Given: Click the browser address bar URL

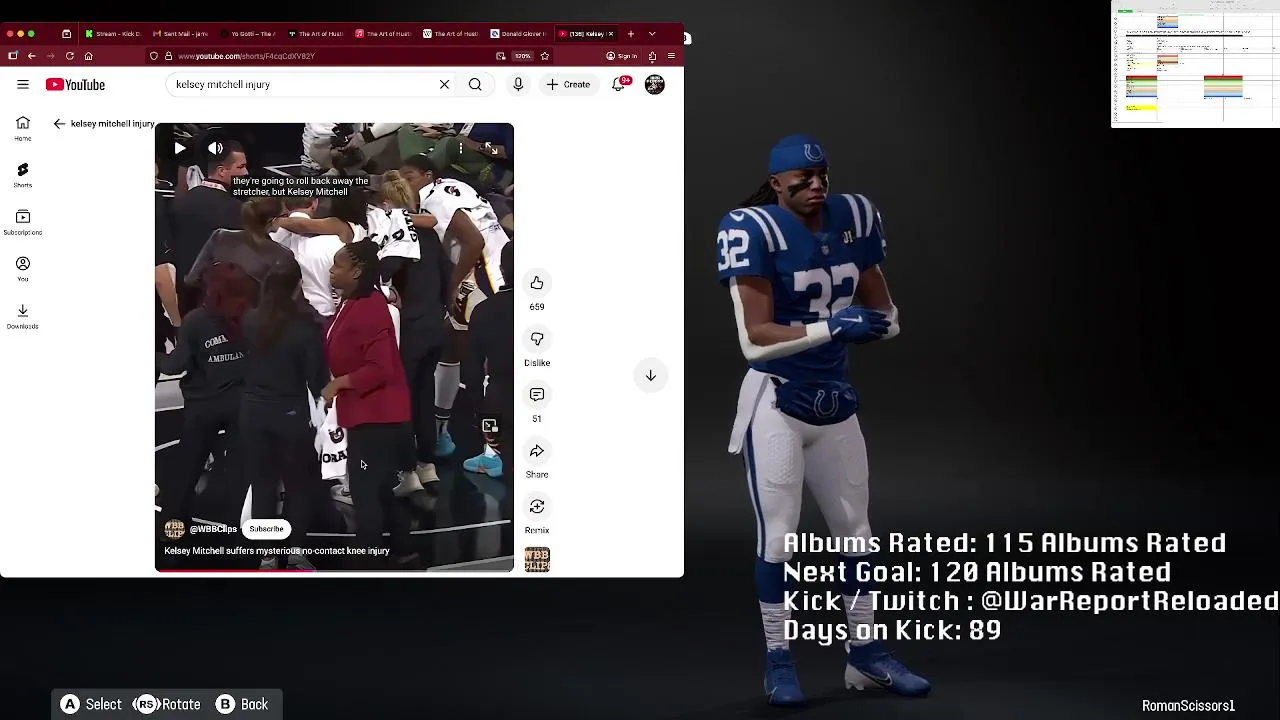Looking at the screenshot, I should coord(247,56).
